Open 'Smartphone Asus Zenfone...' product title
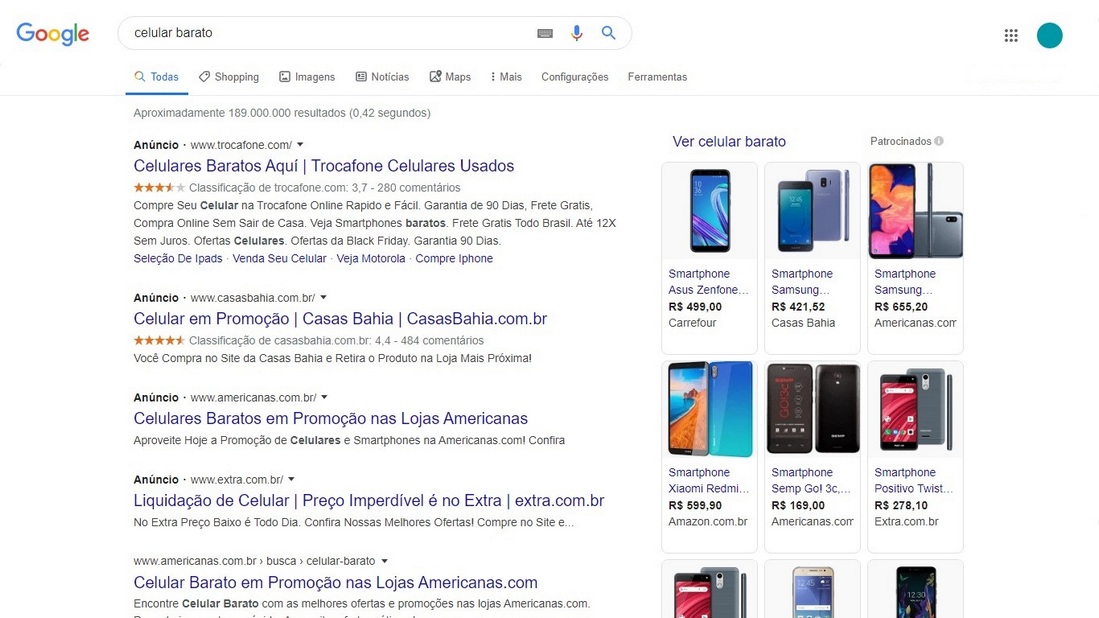 [x=709, y=282]
